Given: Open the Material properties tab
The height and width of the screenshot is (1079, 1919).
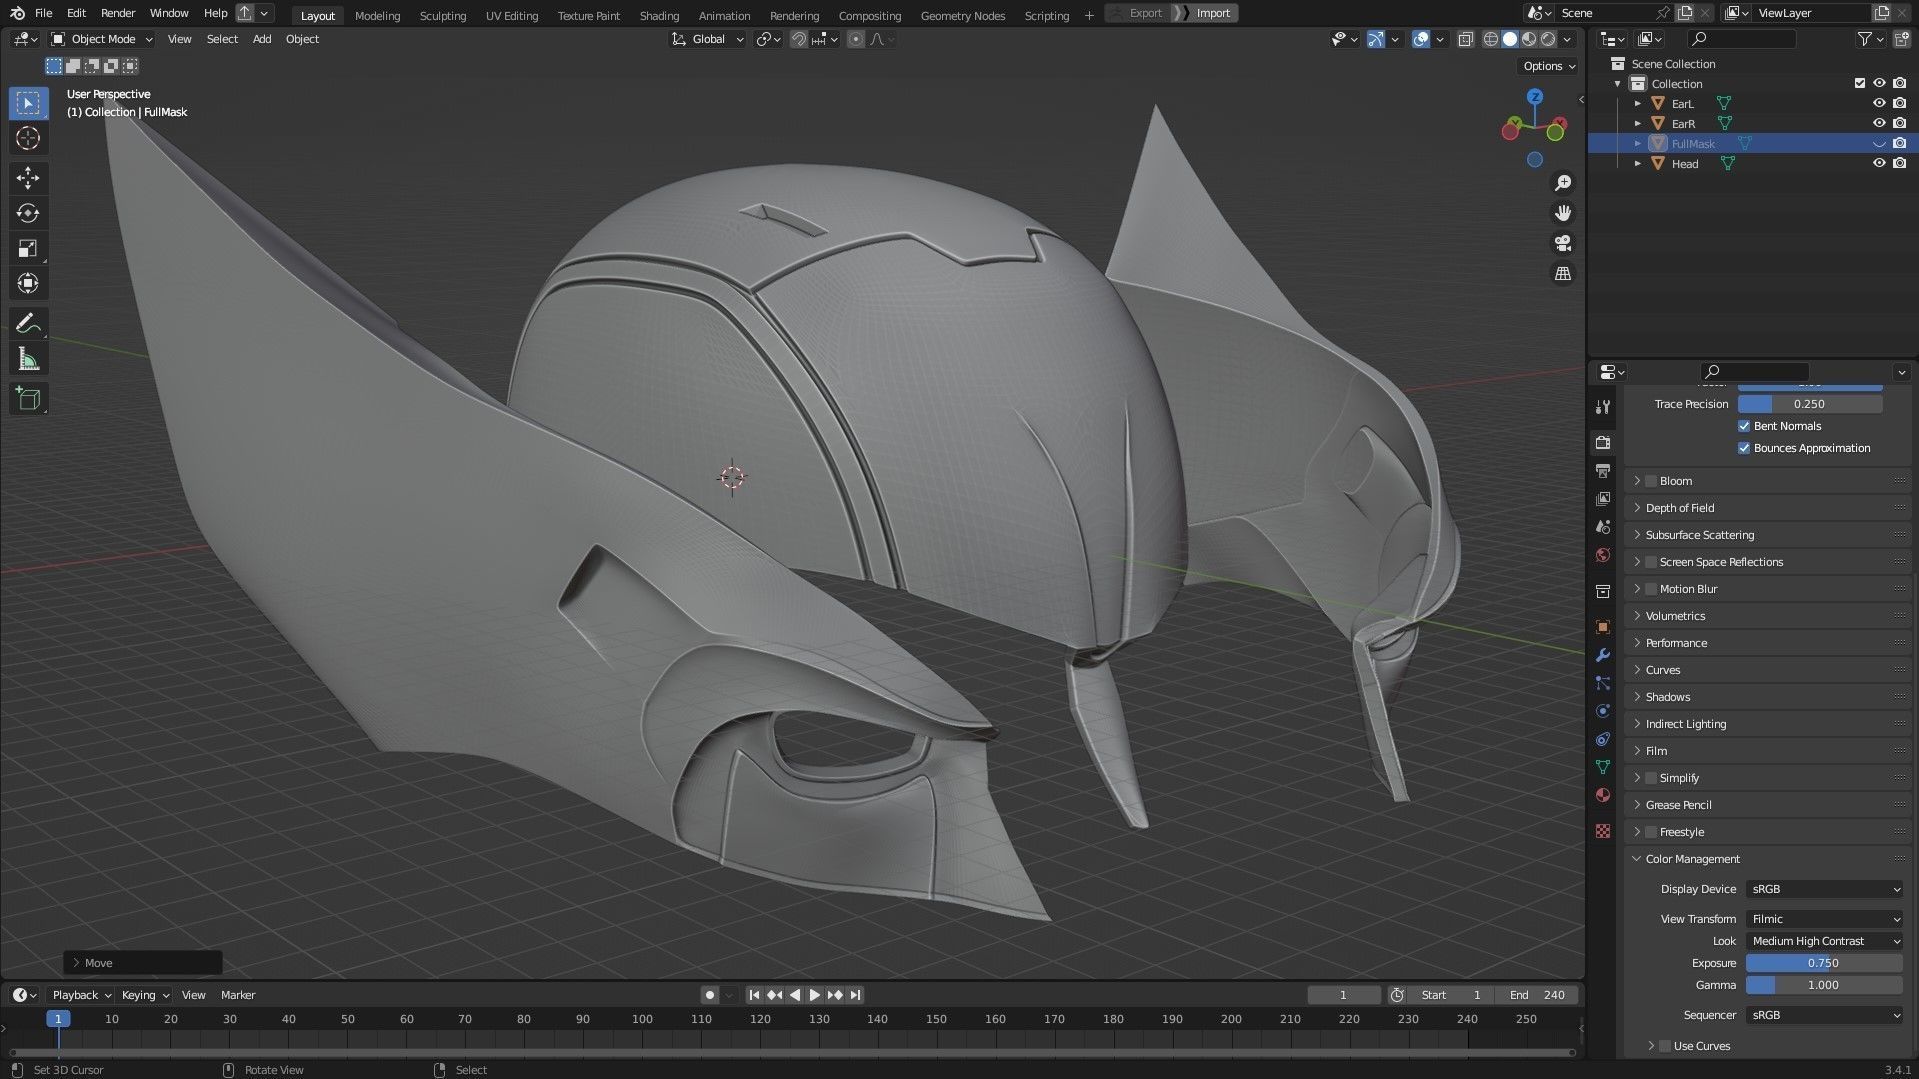Looking at the screenshot, I should click(x=1603, y=795).
